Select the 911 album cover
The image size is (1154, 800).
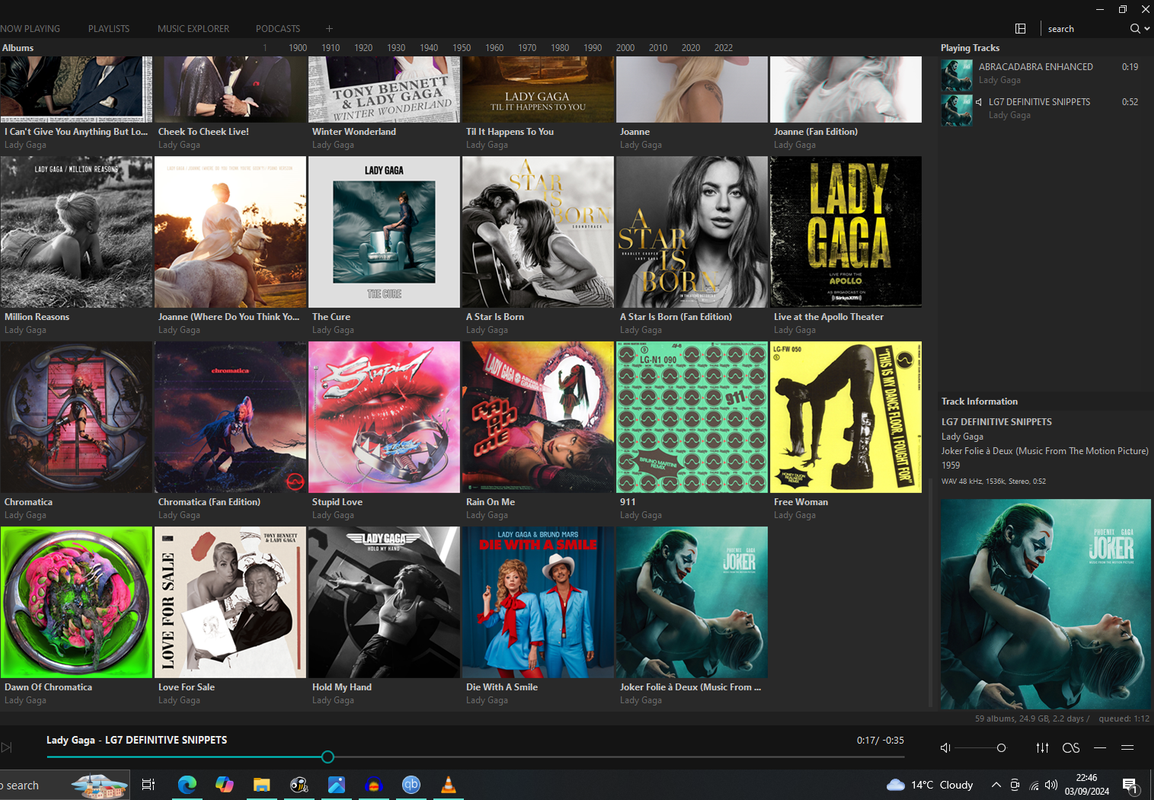pos(692,417)
